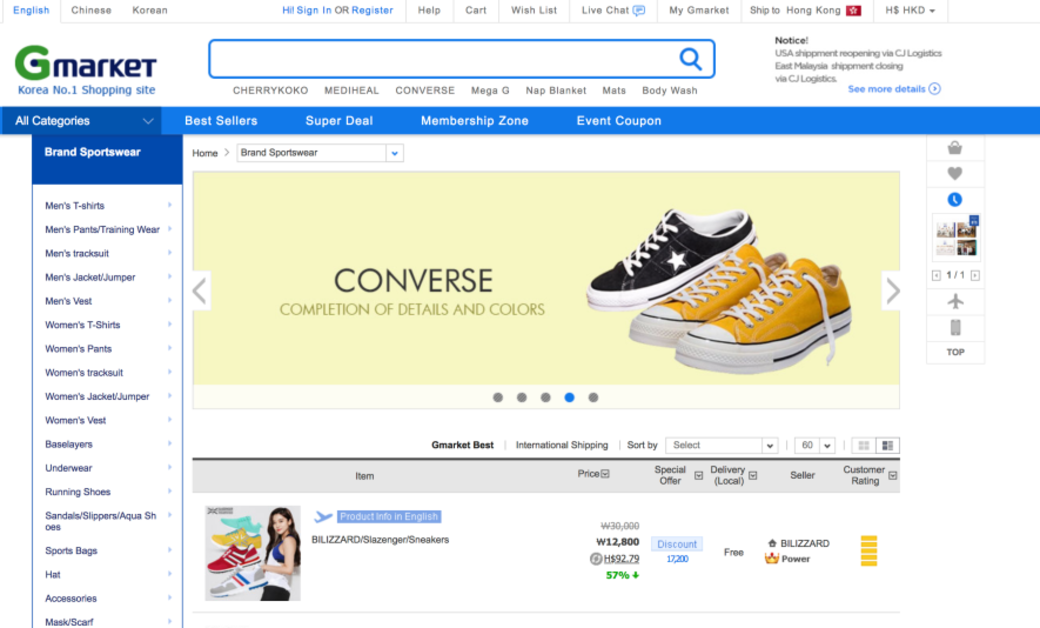Click the BILIZZARD seller shop icon
The height and width of the screenshot is (628, 1040).
[x=772, y=543]
